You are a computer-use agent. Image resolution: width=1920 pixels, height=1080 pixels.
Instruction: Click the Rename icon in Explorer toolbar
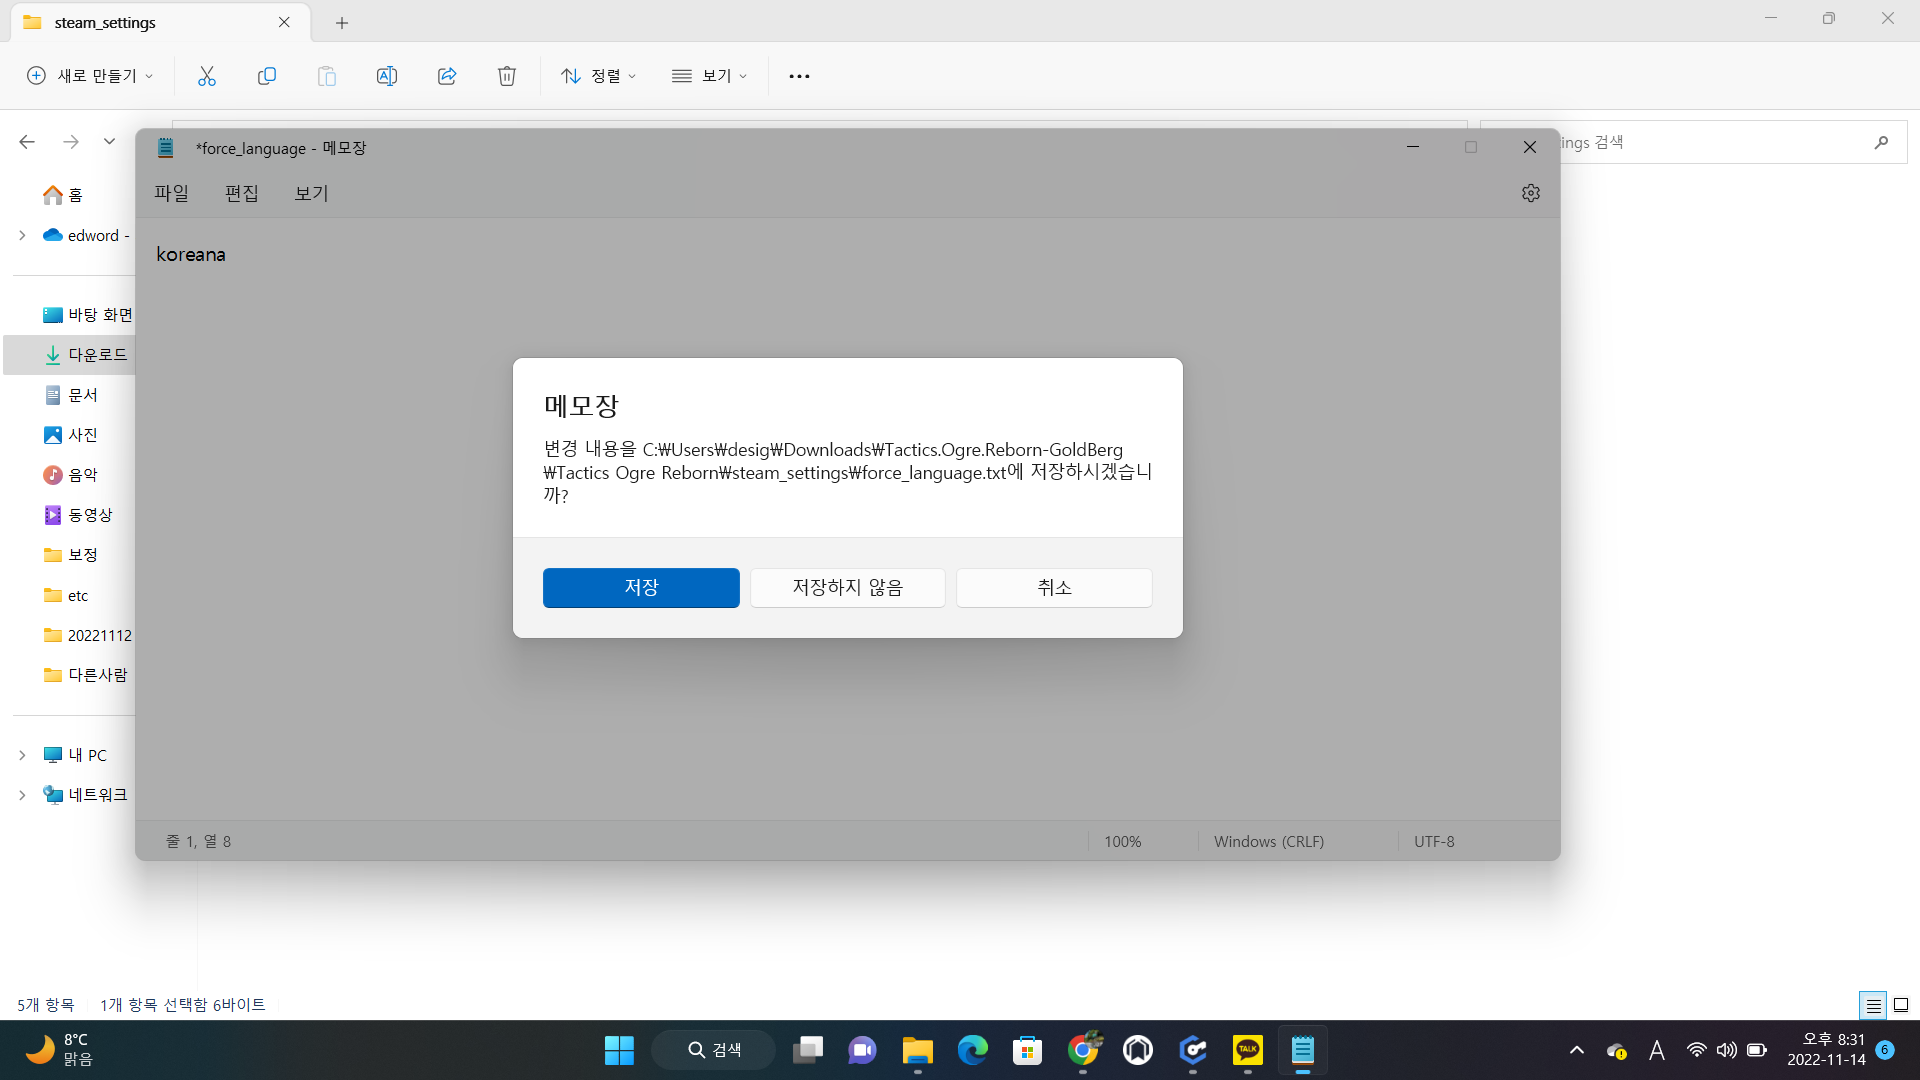point(387,76)
